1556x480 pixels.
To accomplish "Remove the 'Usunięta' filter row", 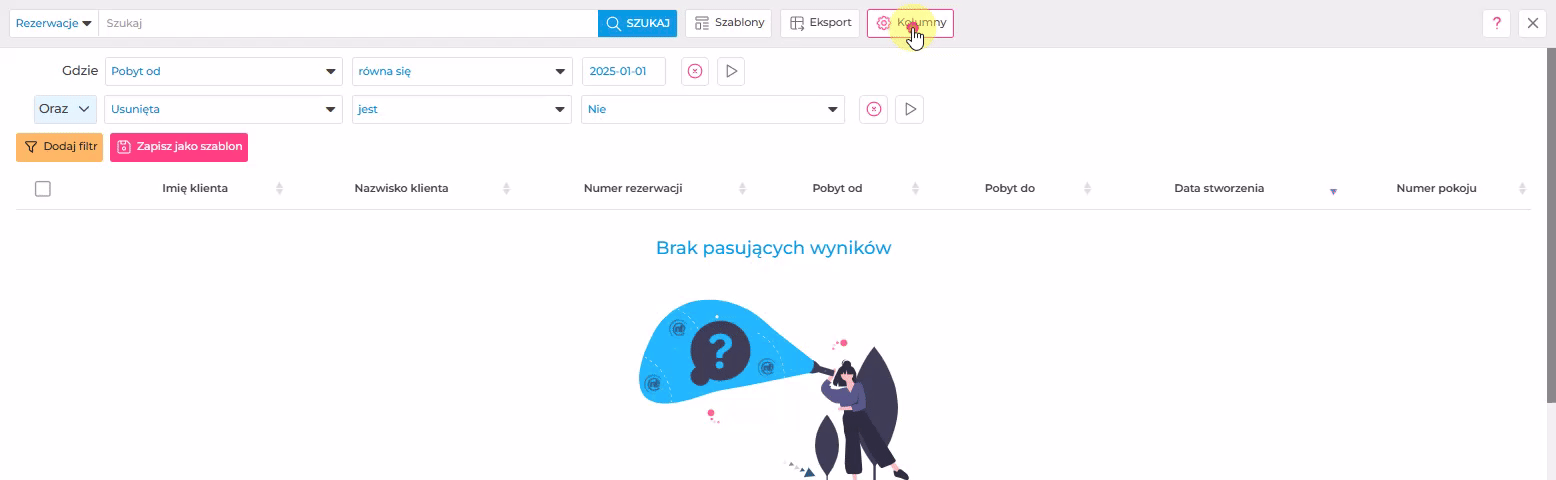I will tap(873, 110).
